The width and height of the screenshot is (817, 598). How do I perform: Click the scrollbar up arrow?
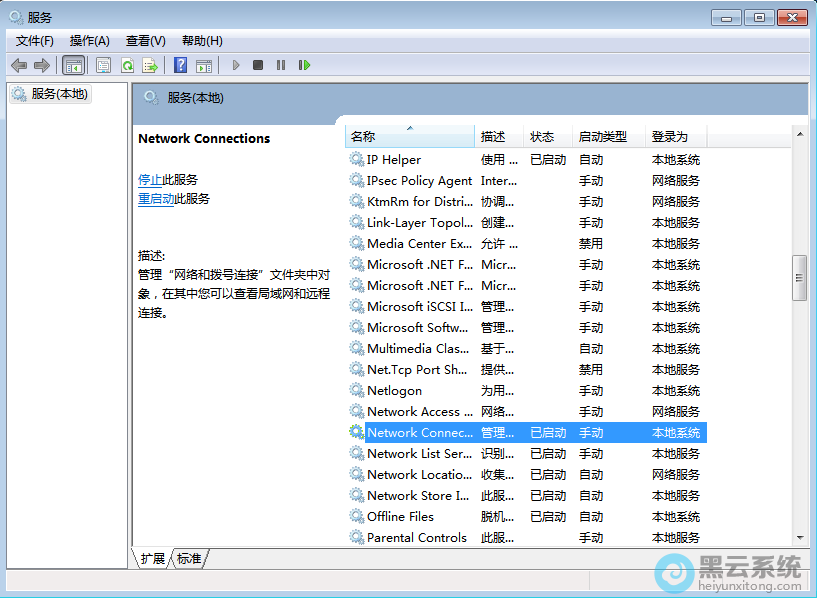coord(800,134)
